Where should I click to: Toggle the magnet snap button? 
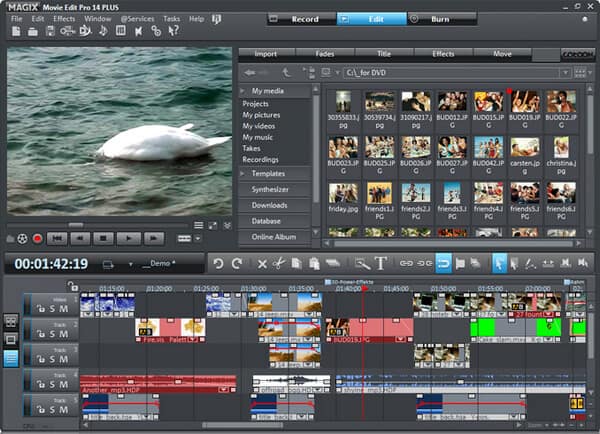point(443,263)
